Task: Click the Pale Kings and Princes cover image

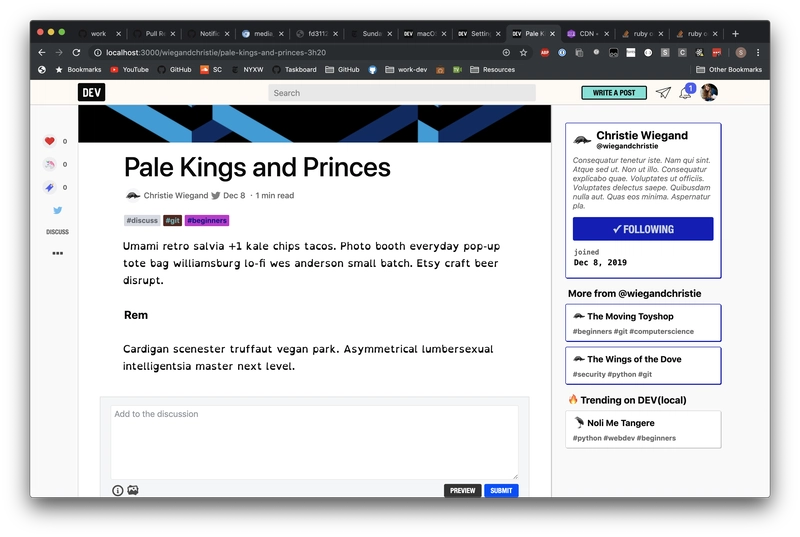Action: [x=314, y=123]
